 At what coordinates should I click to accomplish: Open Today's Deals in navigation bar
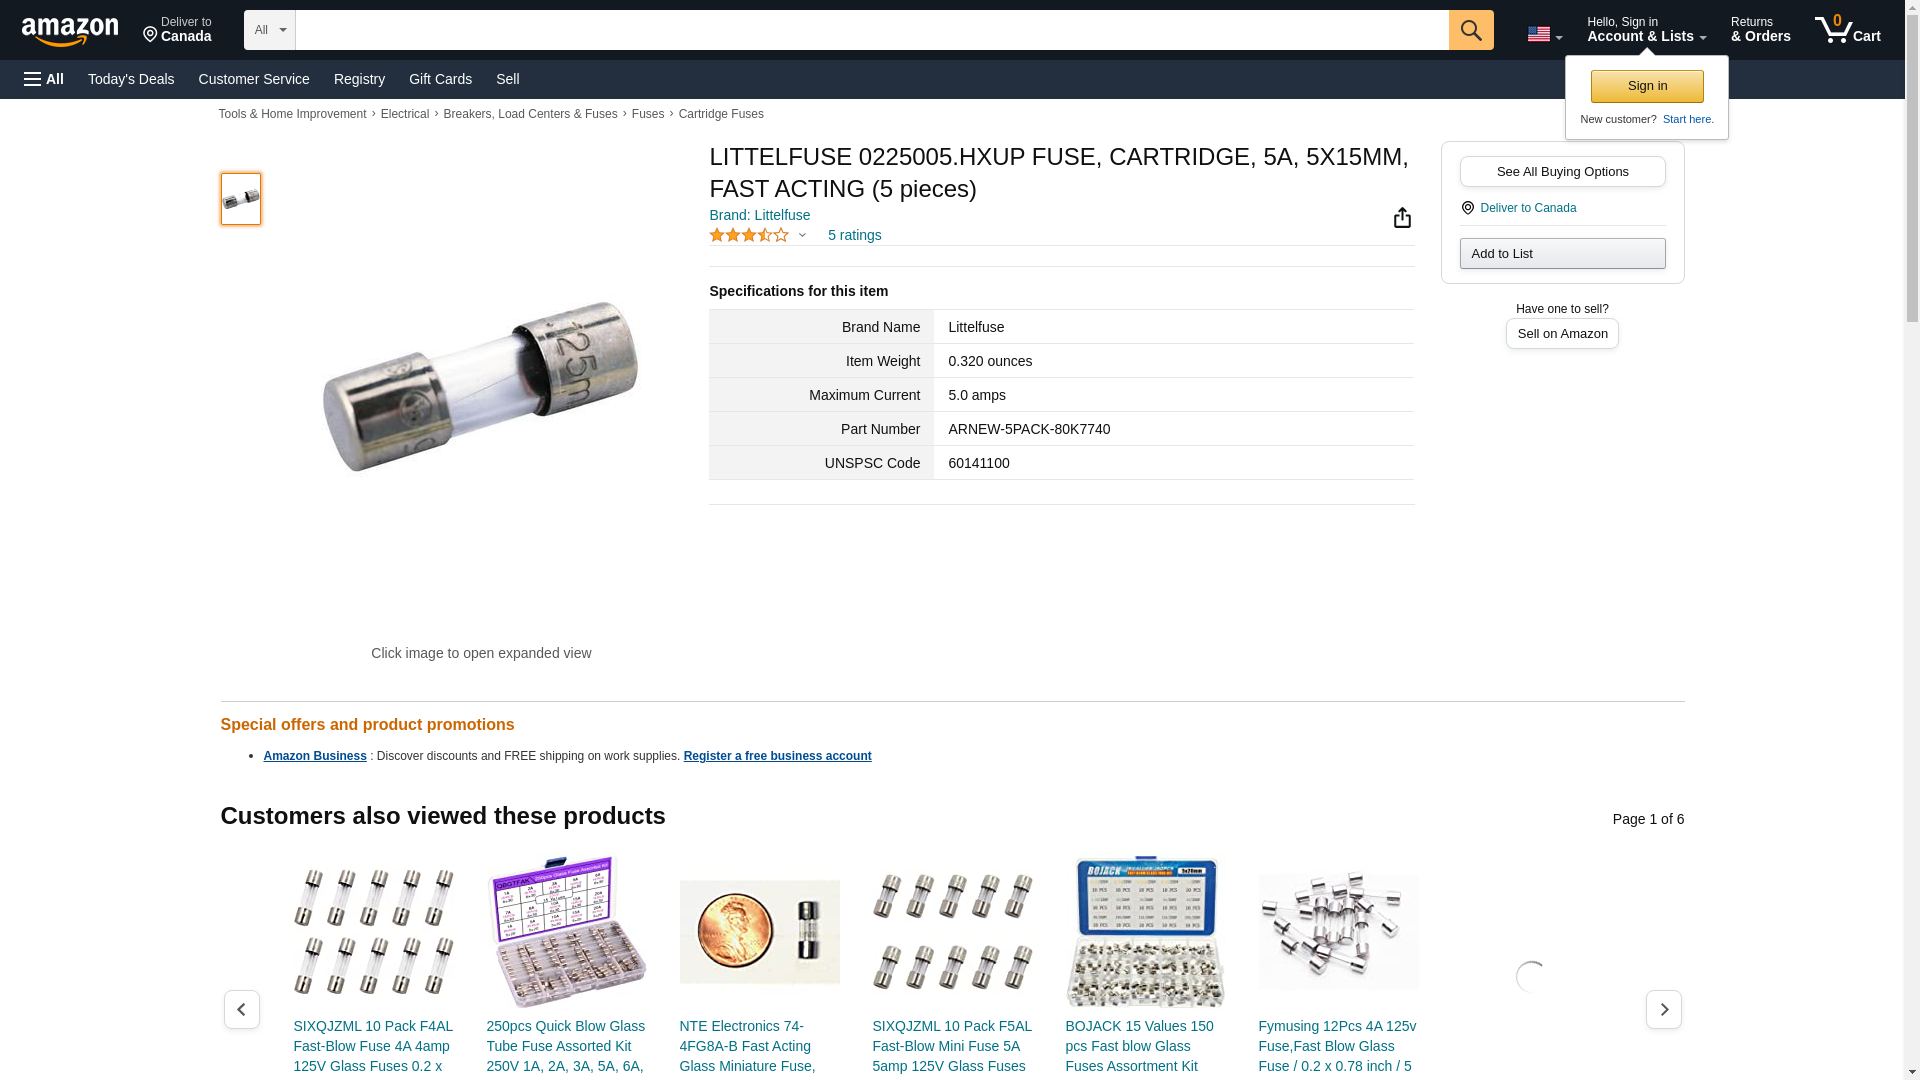(131, 79)
